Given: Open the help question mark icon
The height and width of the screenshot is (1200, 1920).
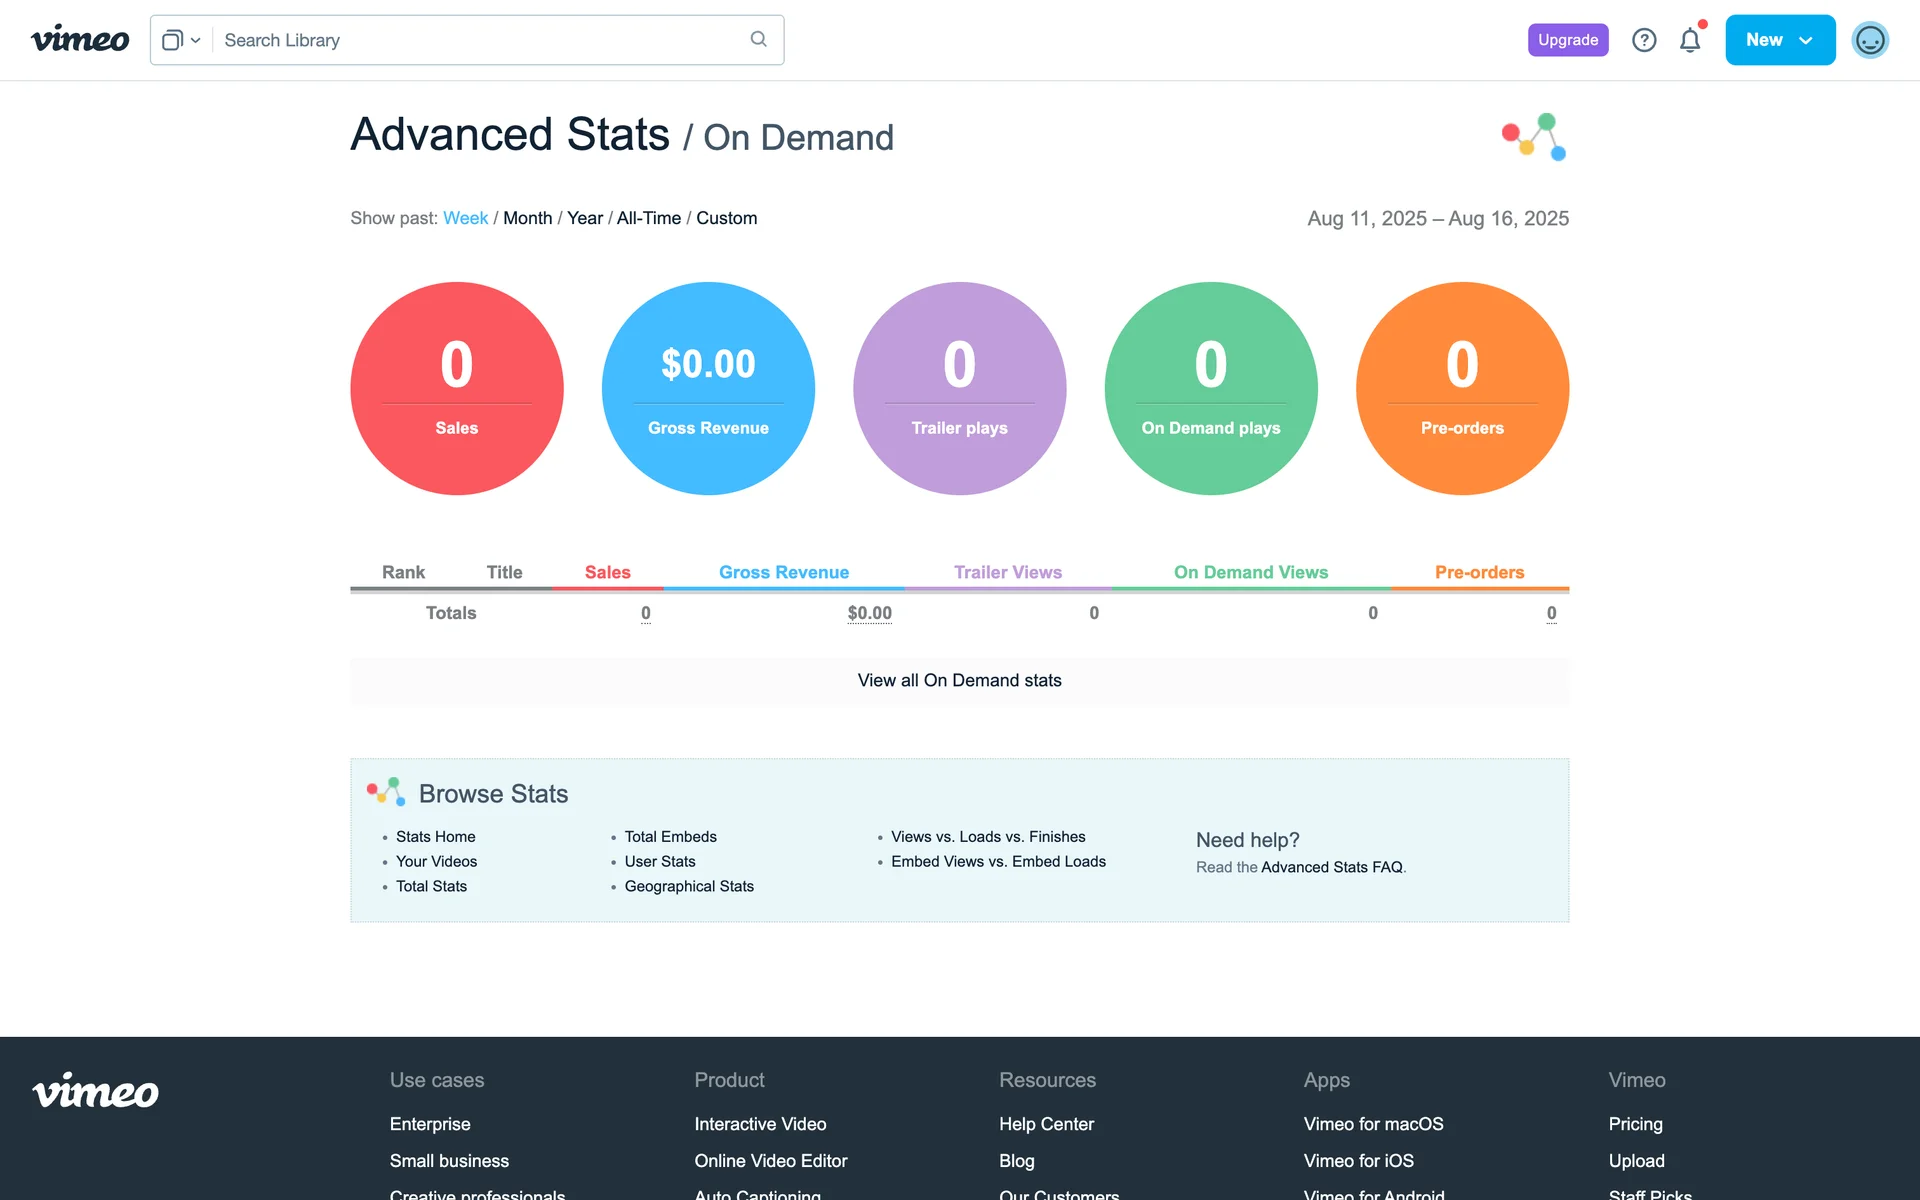Looking at the screenshot, I should click(1644, 40).
